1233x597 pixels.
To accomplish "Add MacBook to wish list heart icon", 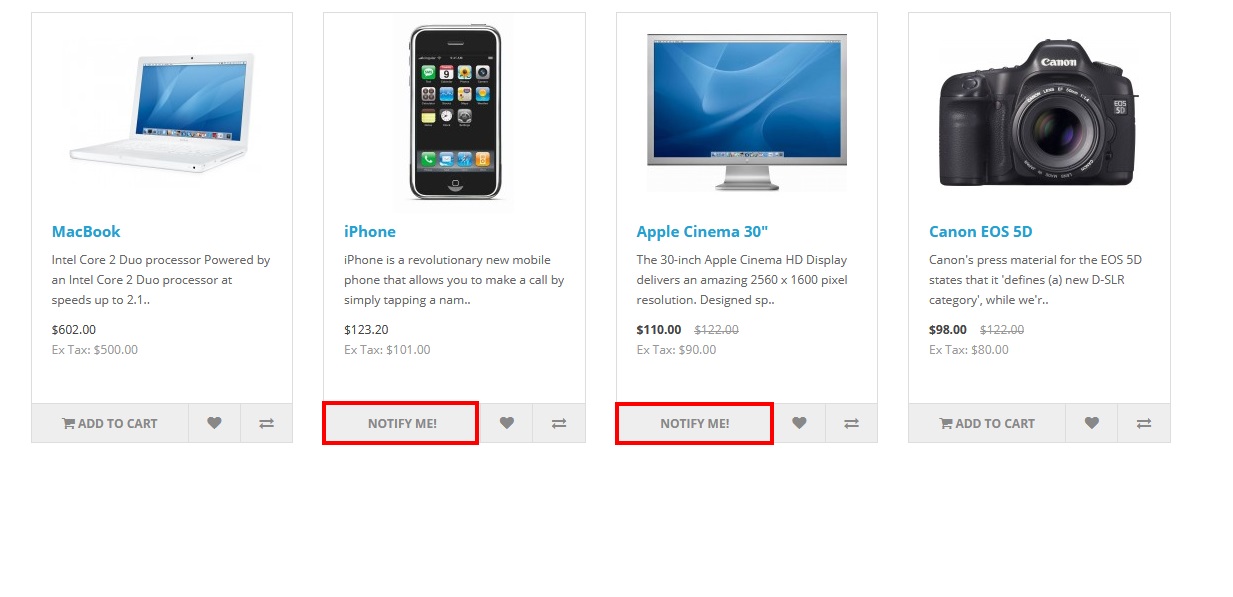I will (x=214, y=423).
